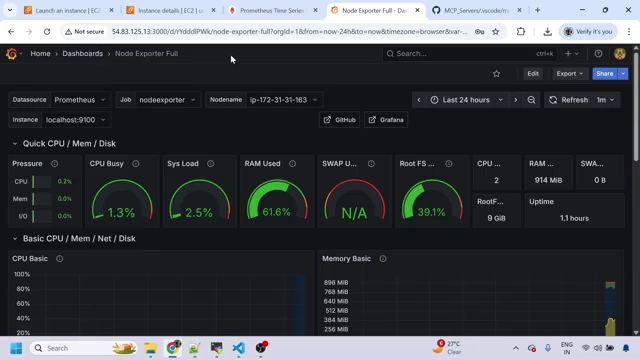Image resolution: width=640 pixels, height=360 pixels.
Task: Open File Explorer from taskbar
Action: point(151,348)
